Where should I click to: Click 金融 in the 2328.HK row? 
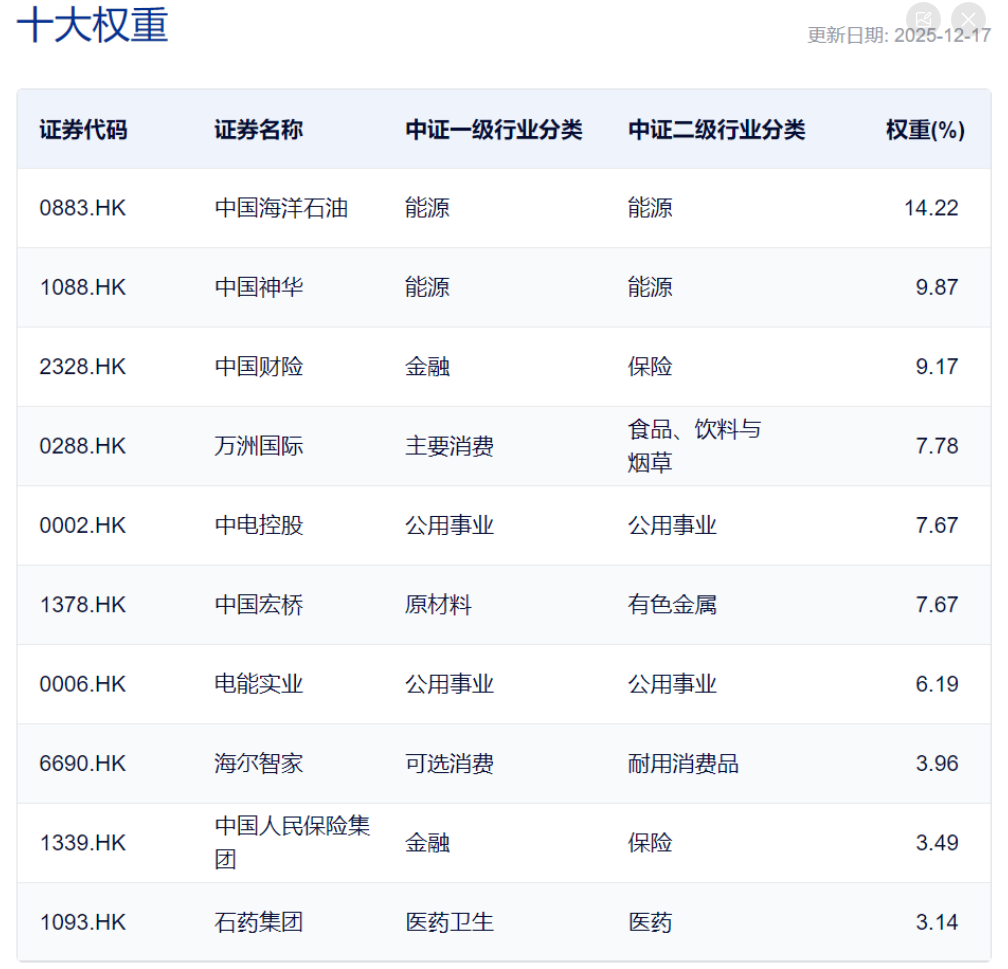pos(427,367)
